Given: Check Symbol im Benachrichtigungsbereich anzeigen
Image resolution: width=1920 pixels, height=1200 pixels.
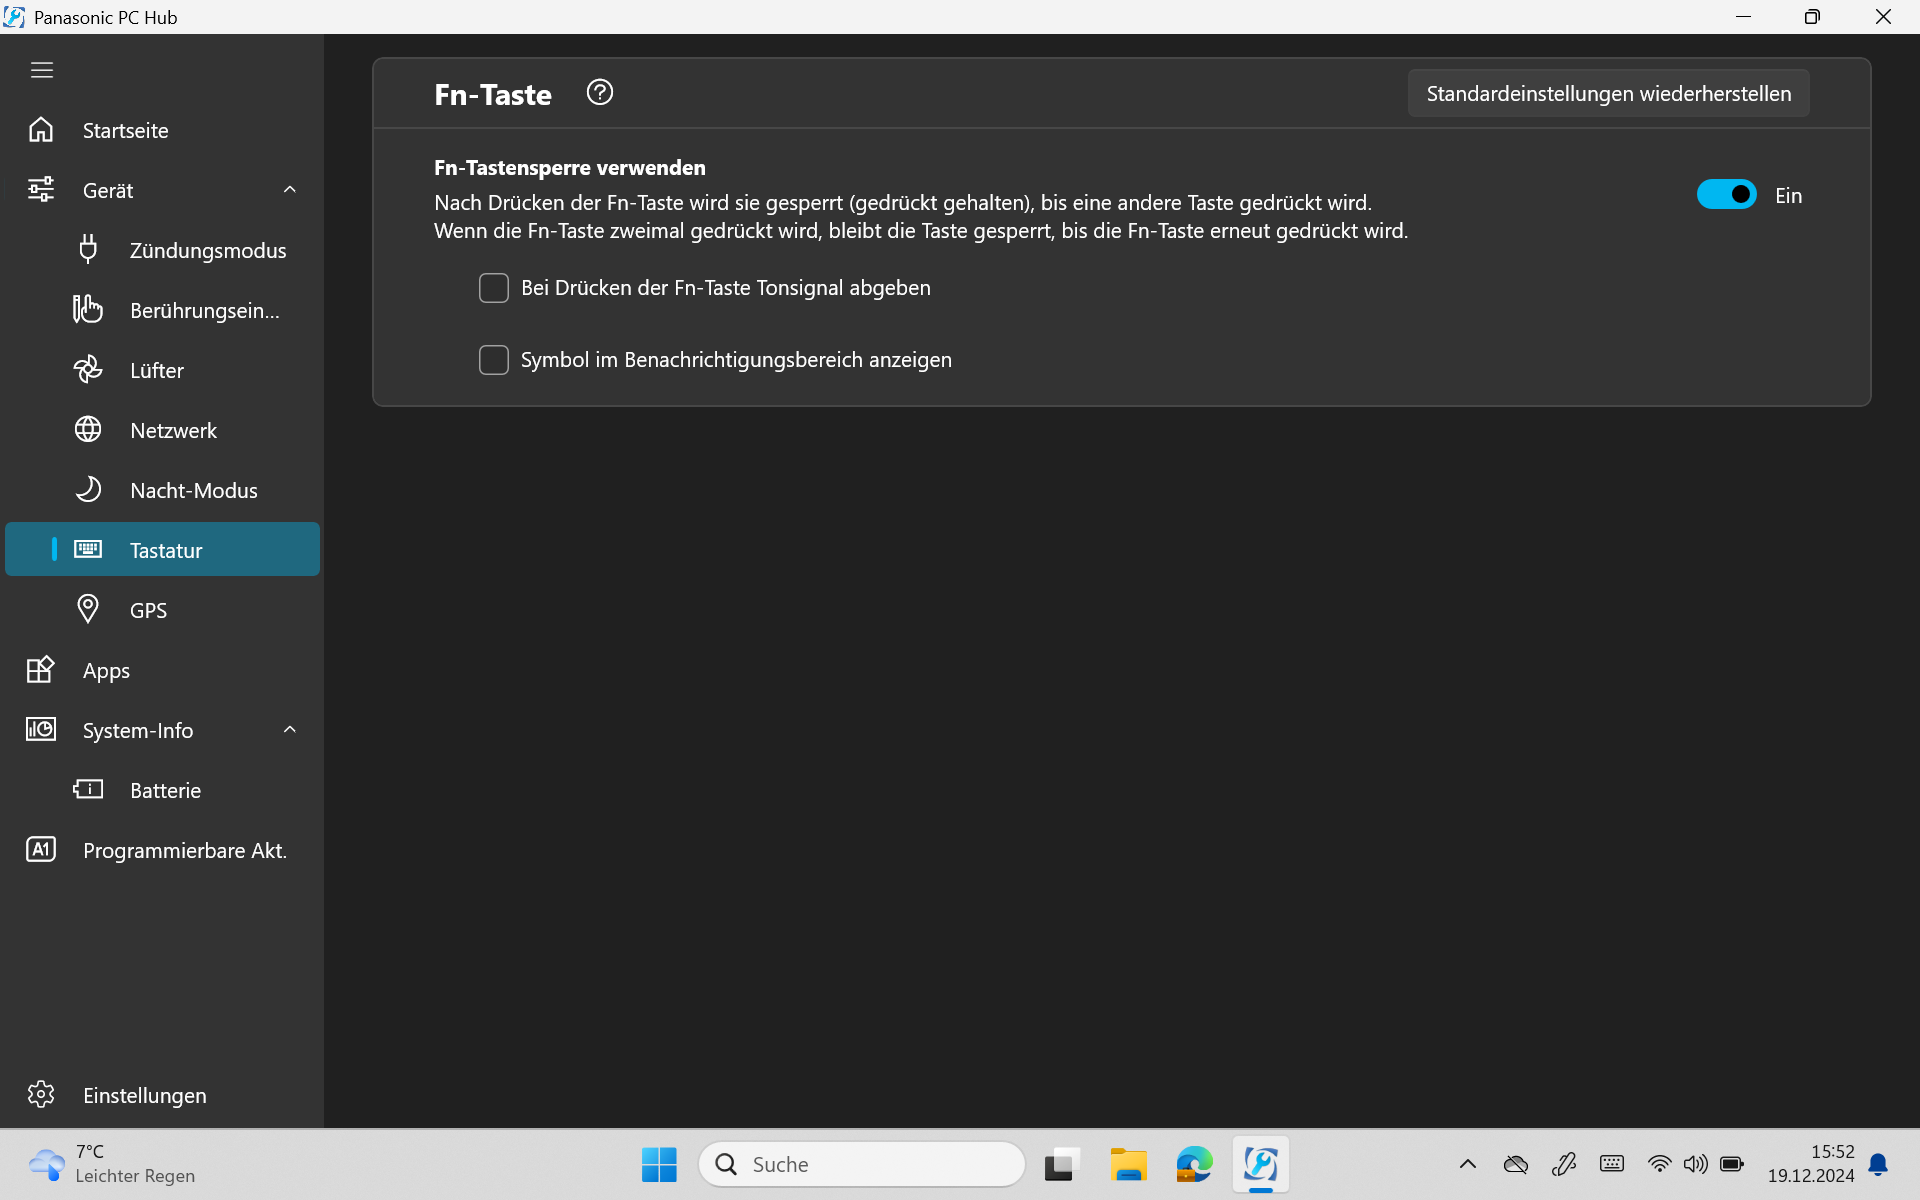Looking at the screenshot, I should pos(494,360).
